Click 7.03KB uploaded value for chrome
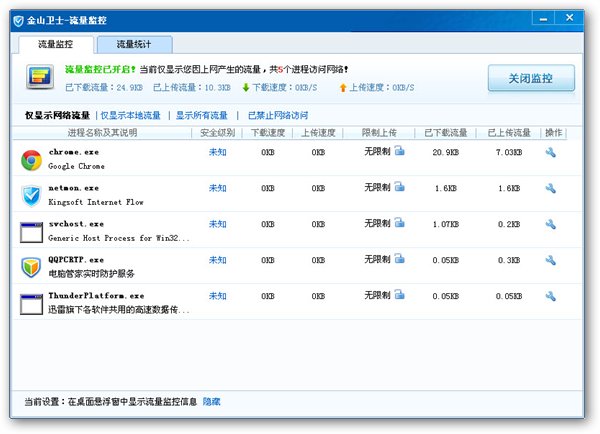600x434 pixels. [509, 152]
